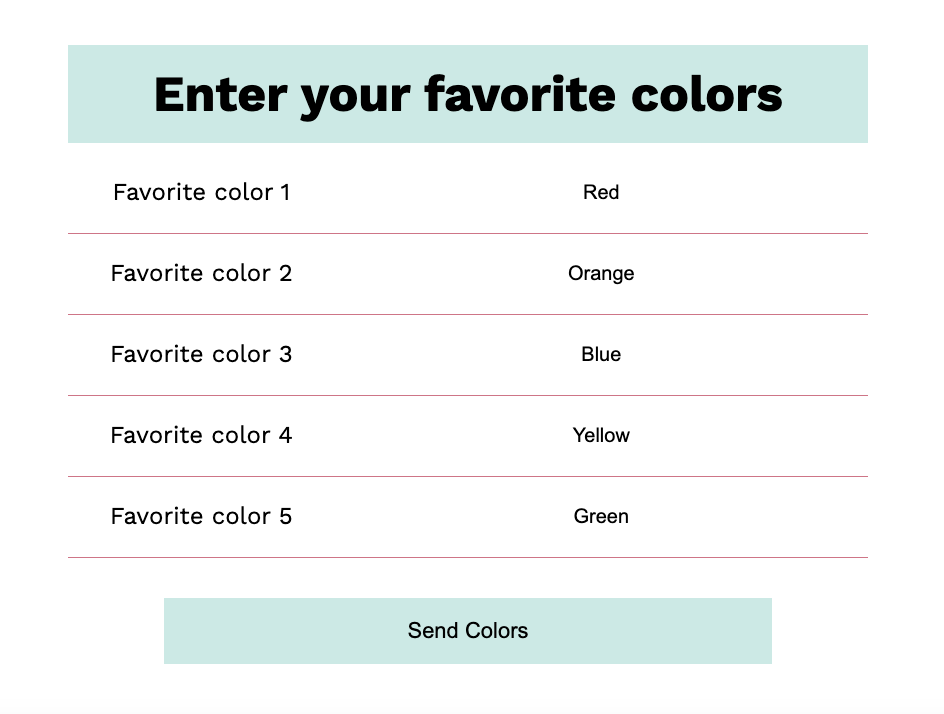Image resolution: width=944 pixels, height=714 pixels.
Task: Select the text Blue in field three
Action: click(x=601, y=354)
